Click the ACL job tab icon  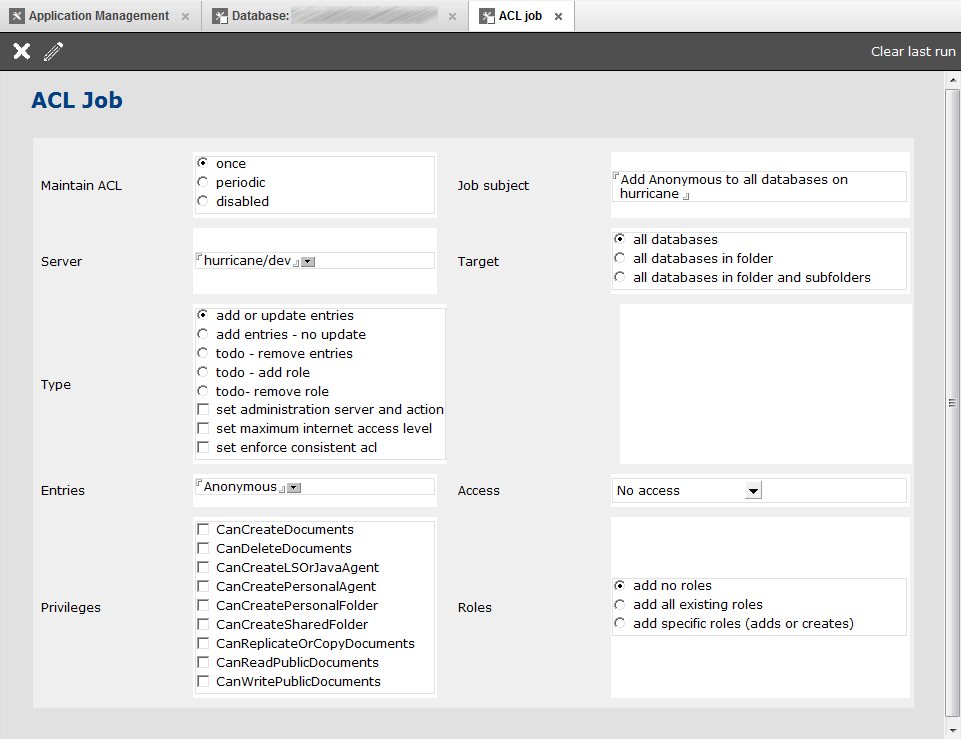click(x=487, y=17)
